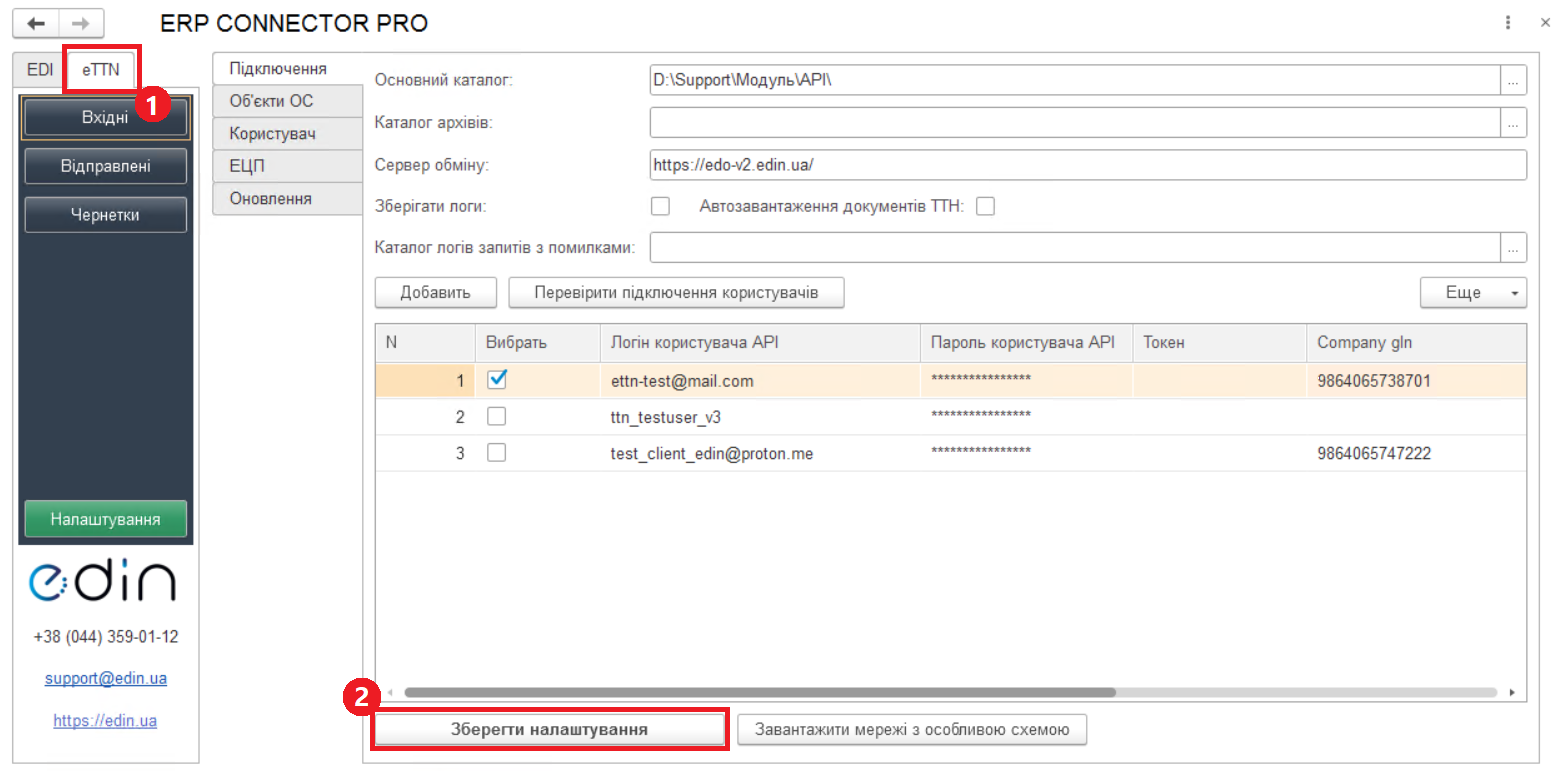Open the three-dot options menu icon
Viewport: 1558px width, 772px height.
[1507, 23]
